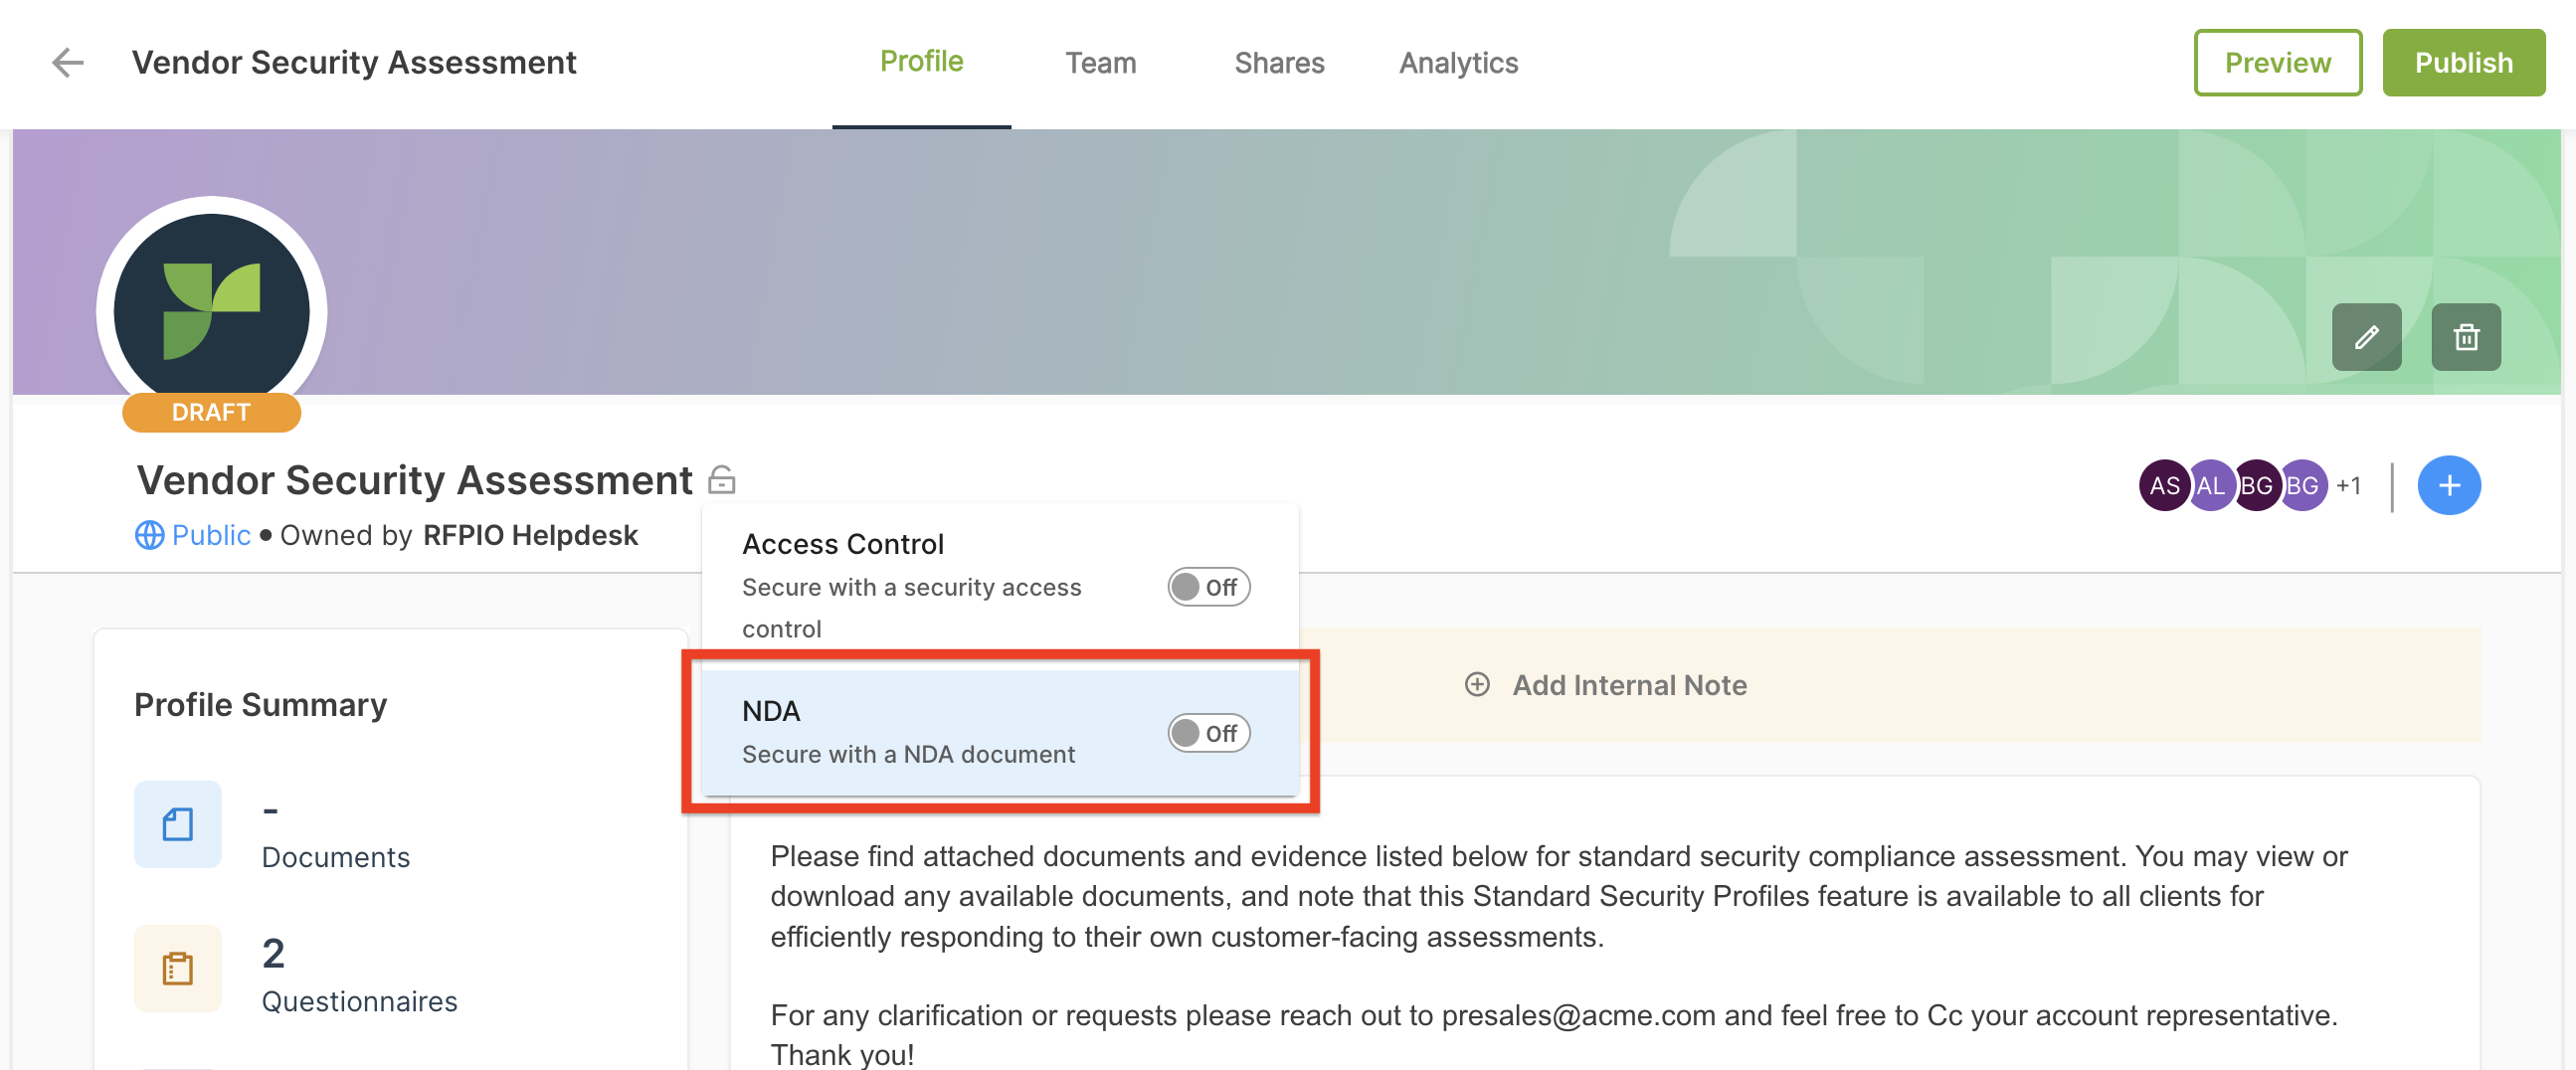Image resolution: width=2576 pixels, height=1070 pixels.
Task: Delete the banner with the trash icon
Action: (2465, 337)
